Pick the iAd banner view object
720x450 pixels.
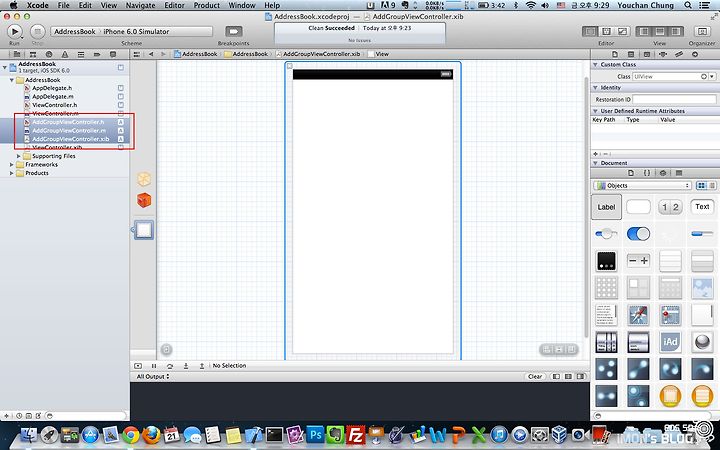tap(670, 342)
